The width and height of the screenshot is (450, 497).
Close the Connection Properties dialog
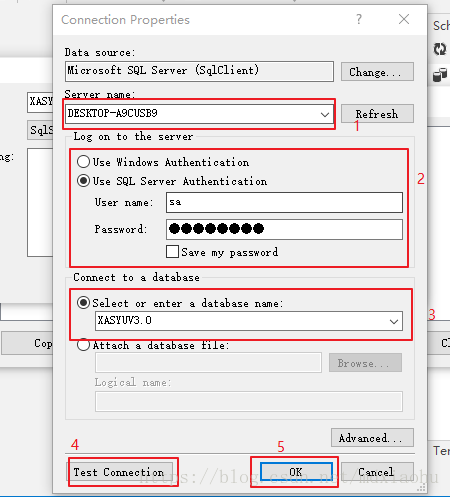(404, 19)
